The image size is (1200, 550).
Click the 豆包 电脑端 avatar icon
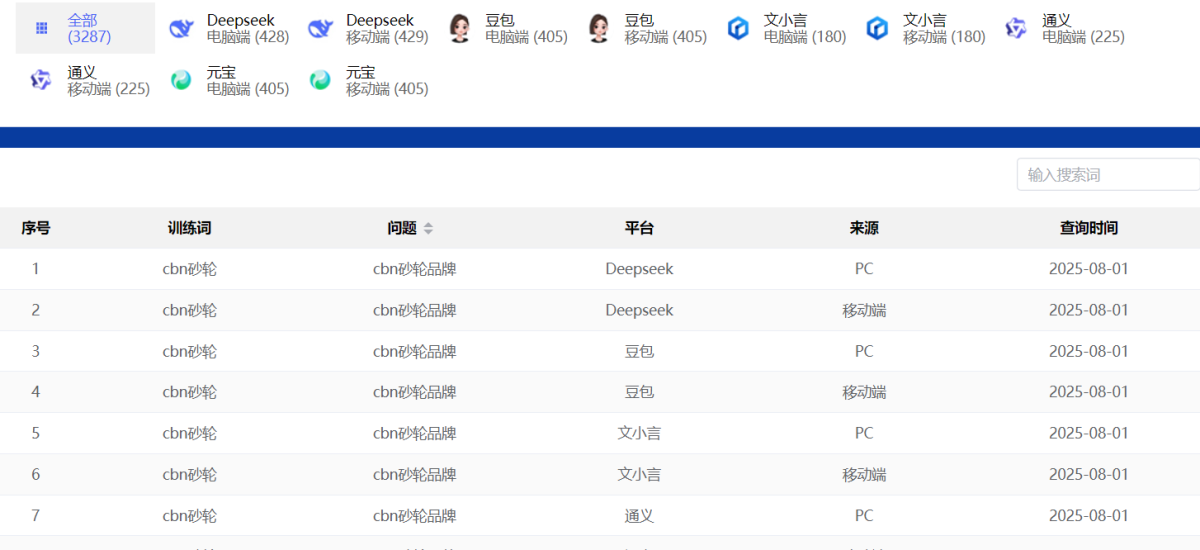point(459,29)
